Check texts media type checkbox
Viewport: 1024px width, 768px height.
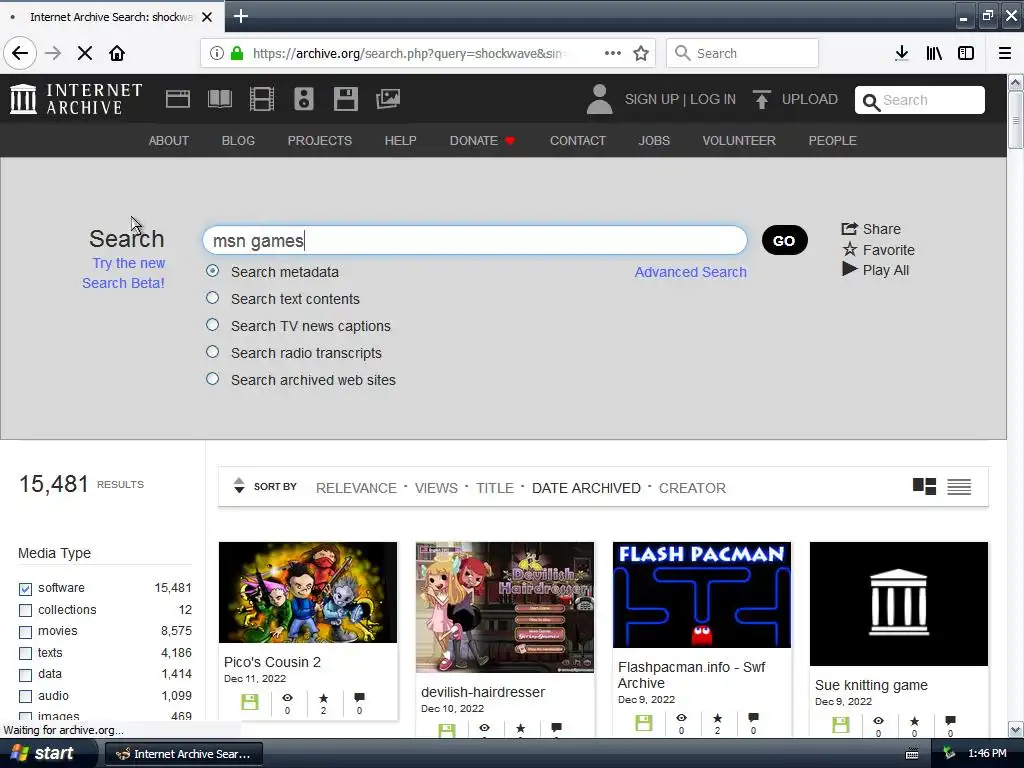click(x=25, y=654)
